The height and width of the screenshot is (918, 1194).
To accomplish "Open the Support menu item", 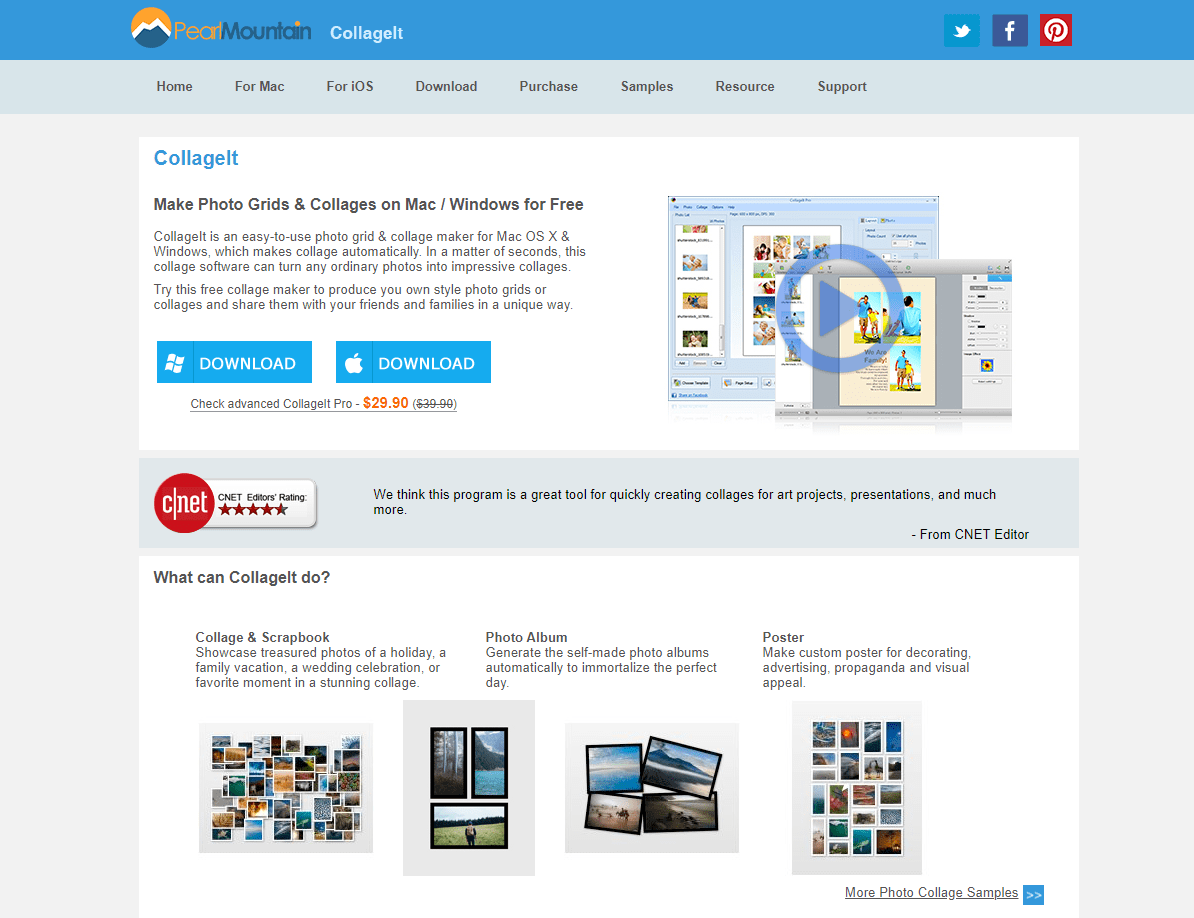I will pyautogui.click(x=842, y=87).
